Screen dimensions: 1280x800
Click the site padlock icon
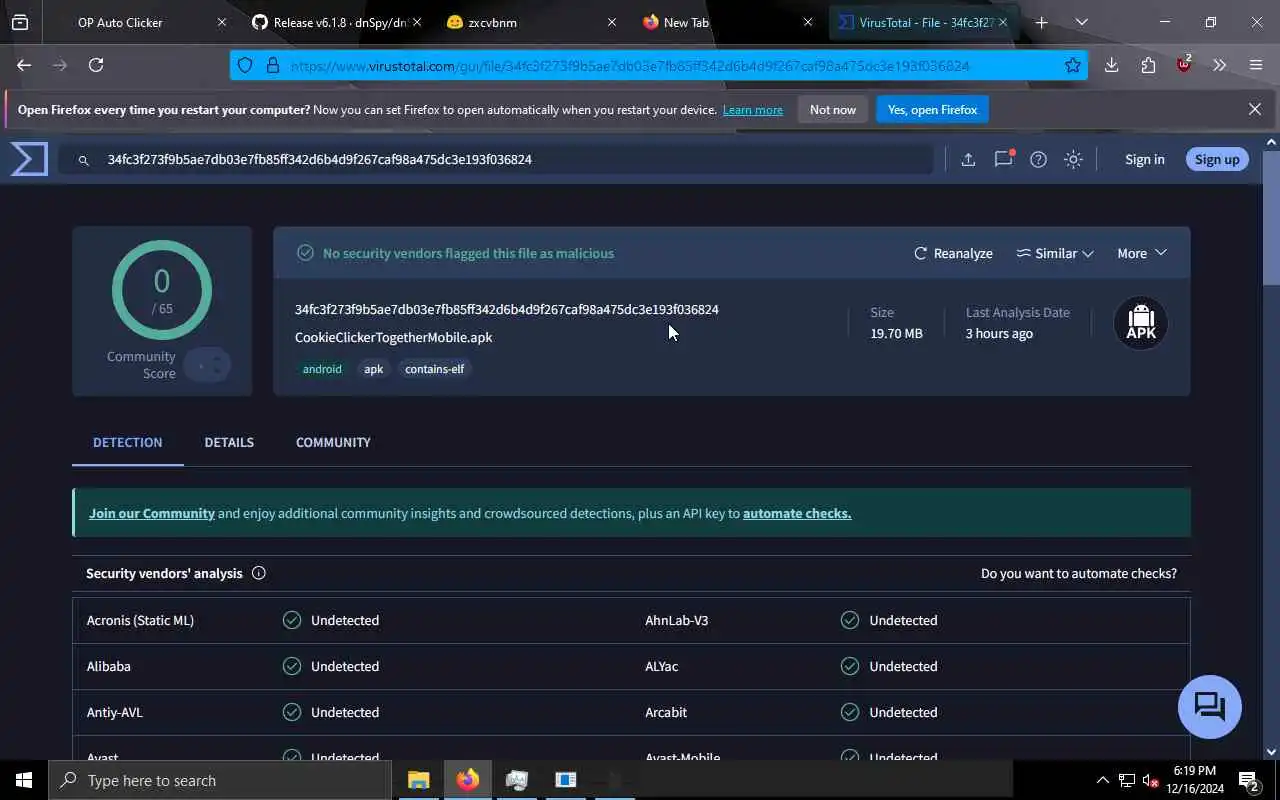(x=272, y=65)
